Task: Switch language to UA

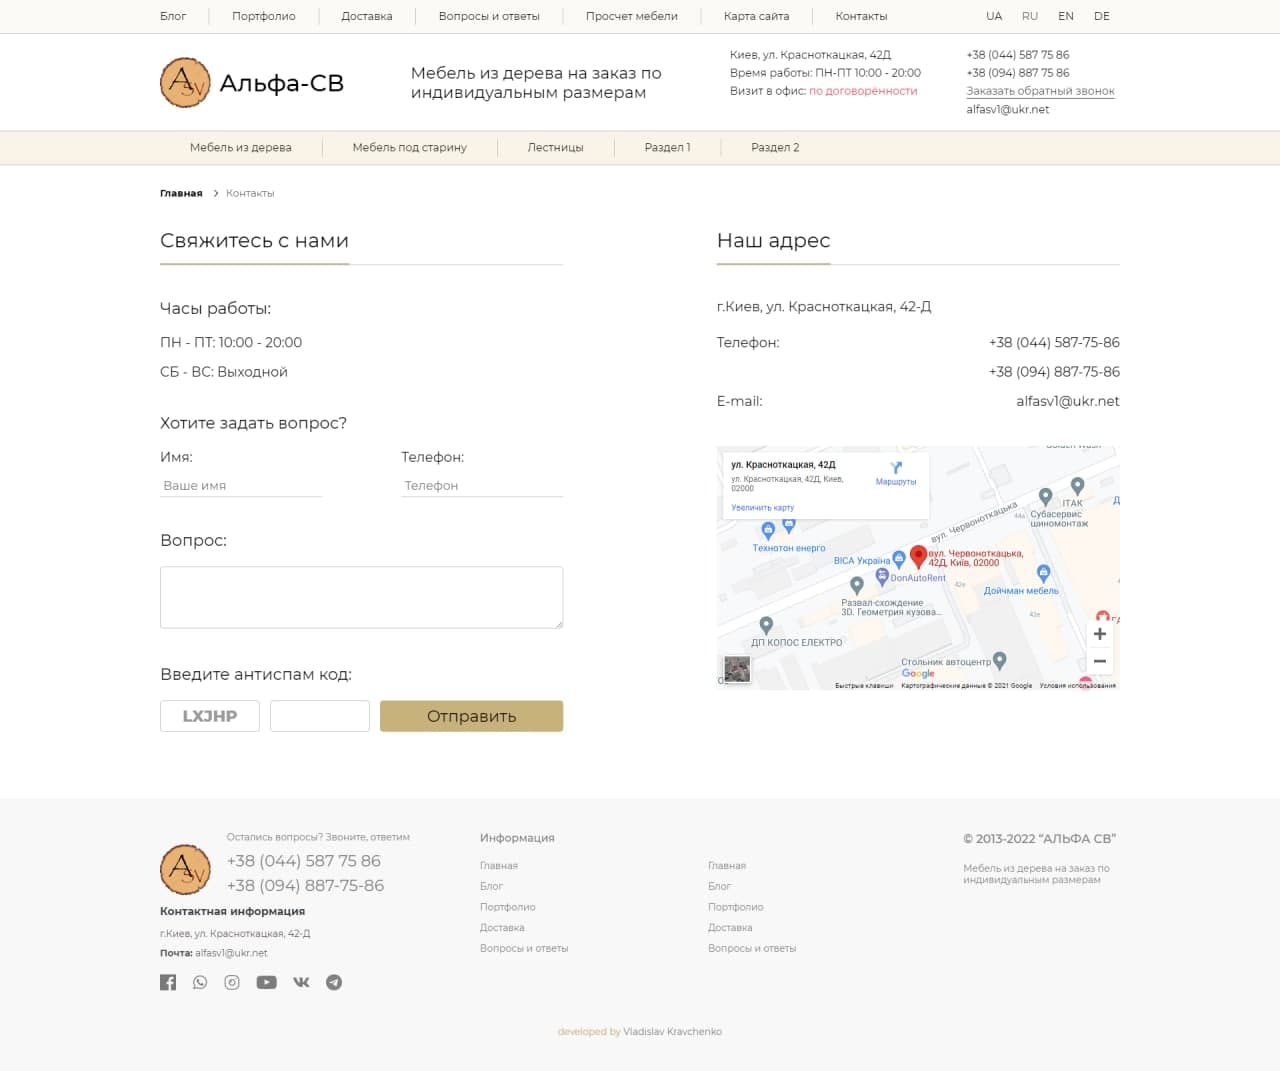Action: tap(994, 16)
